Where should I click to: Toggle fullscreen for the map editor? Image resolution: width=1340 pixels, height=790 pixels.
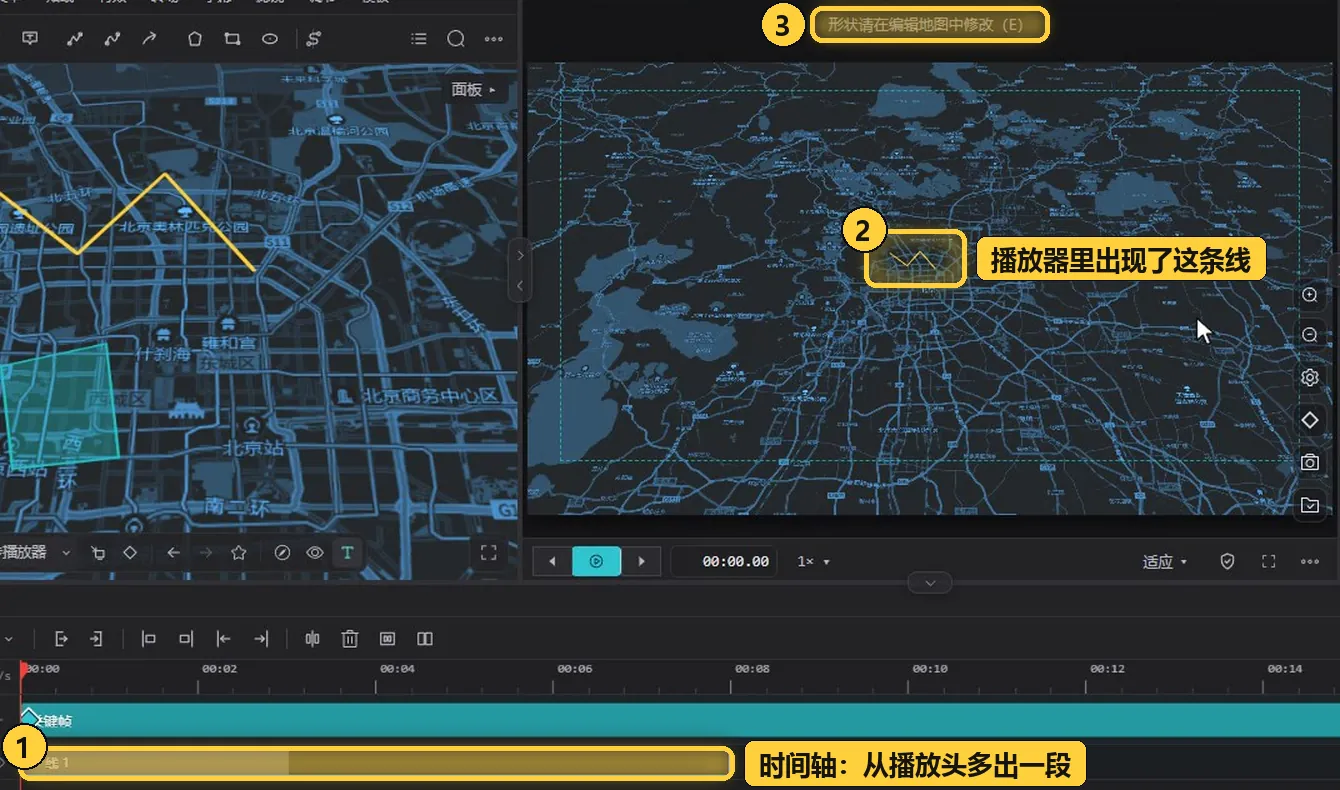pos(489,553)
